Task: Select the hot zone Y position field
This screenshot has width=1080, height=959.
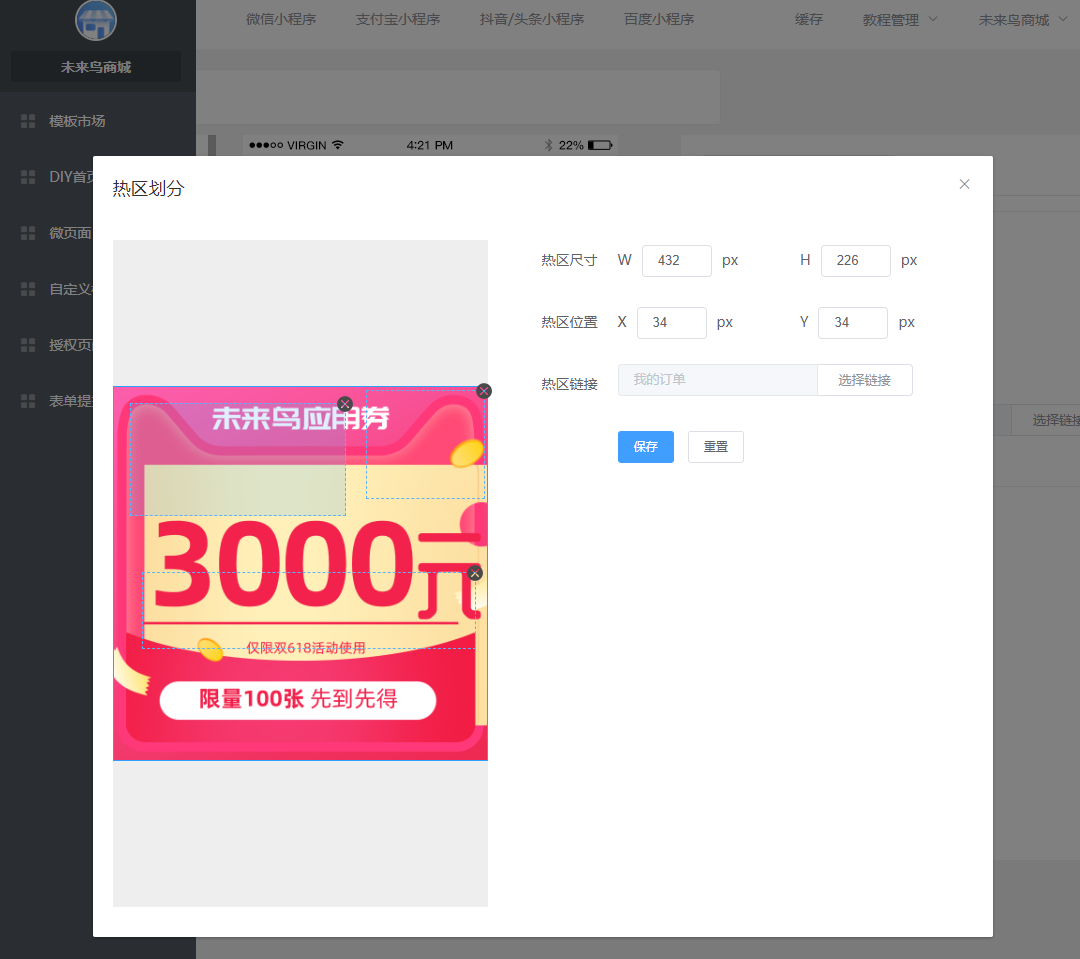Action: [x=852, y=322]
